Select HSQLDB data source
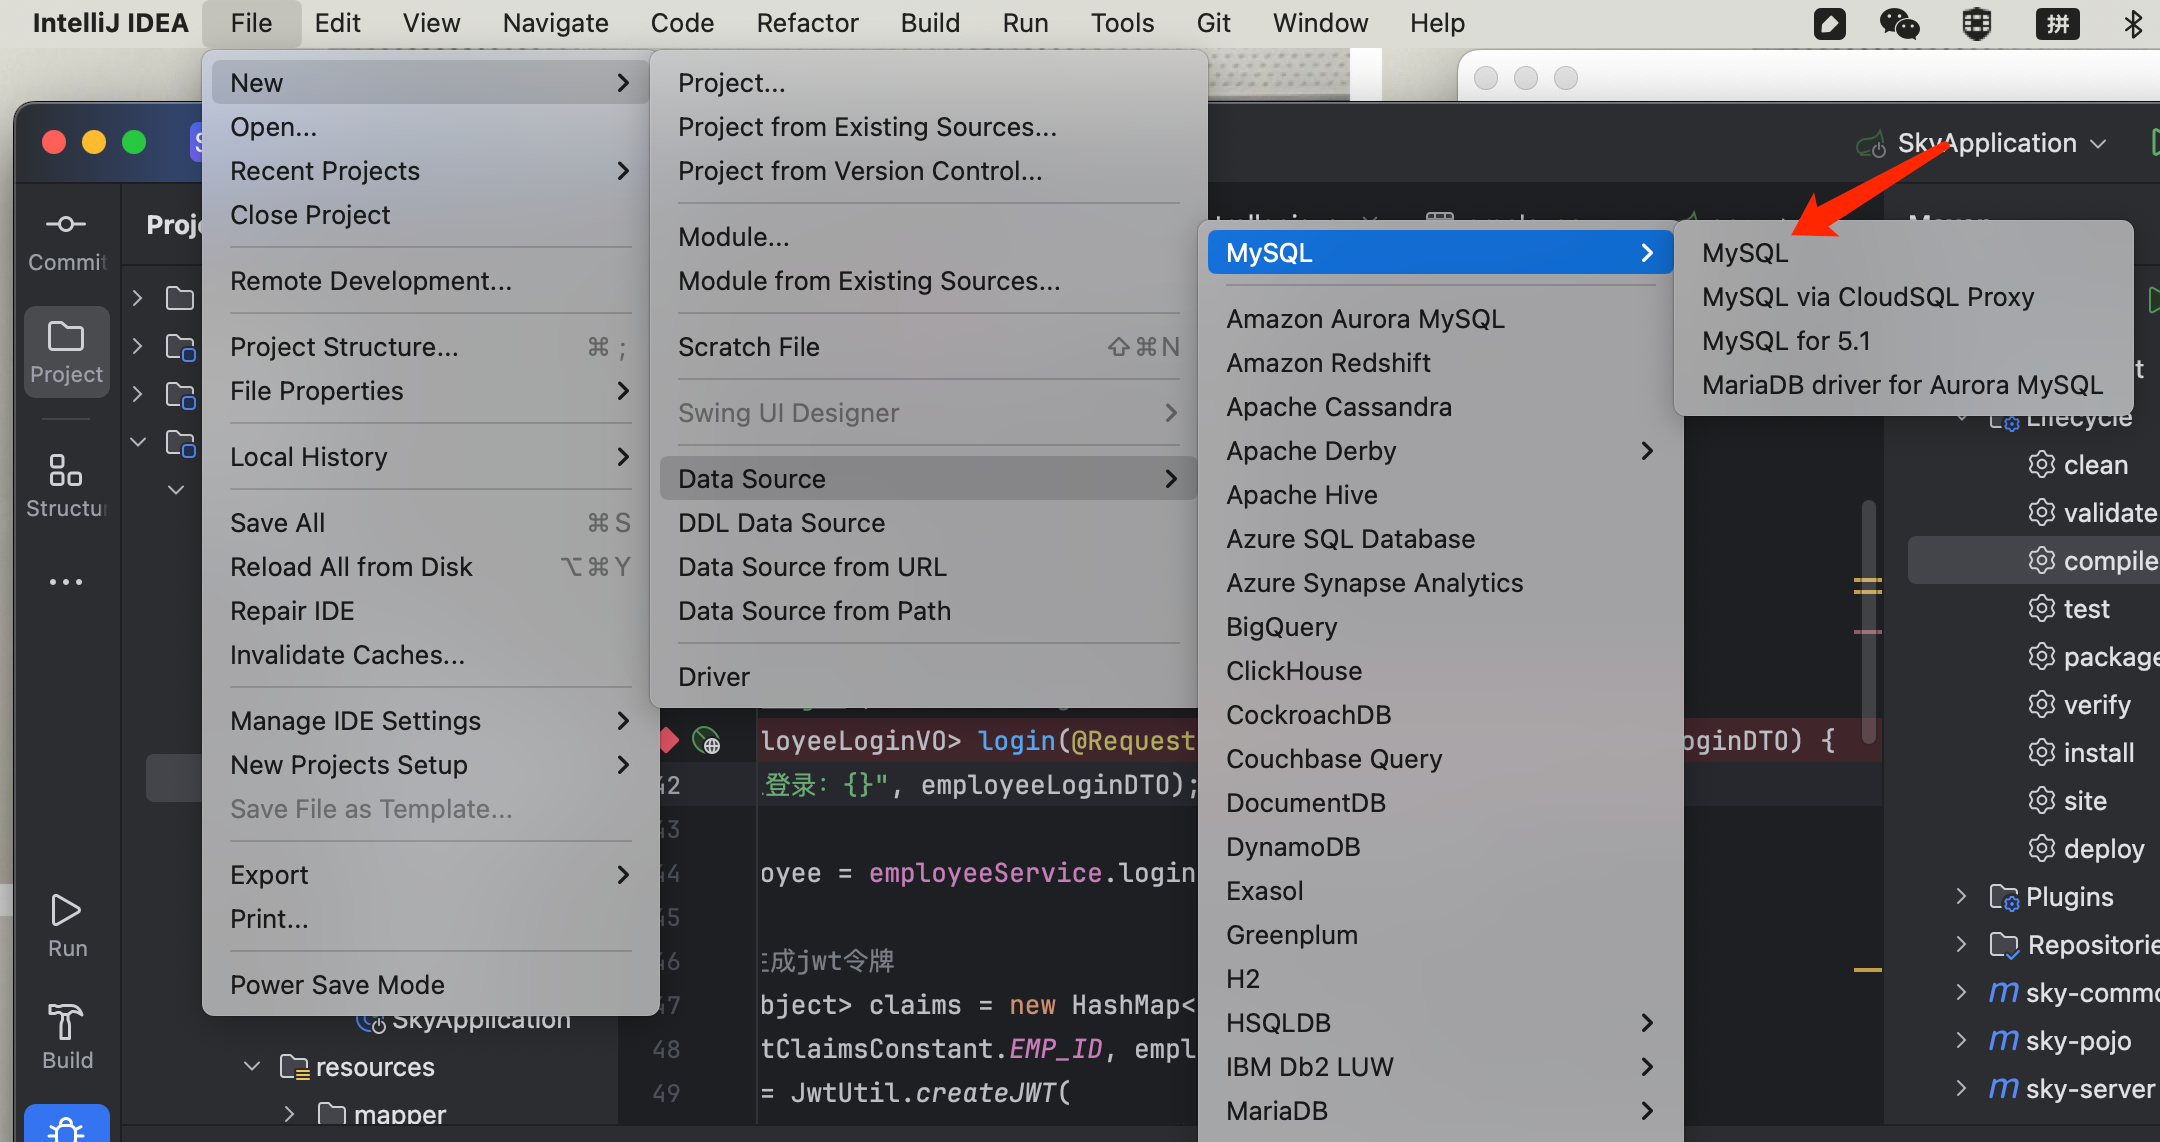 click(x=1440, y=1023)
